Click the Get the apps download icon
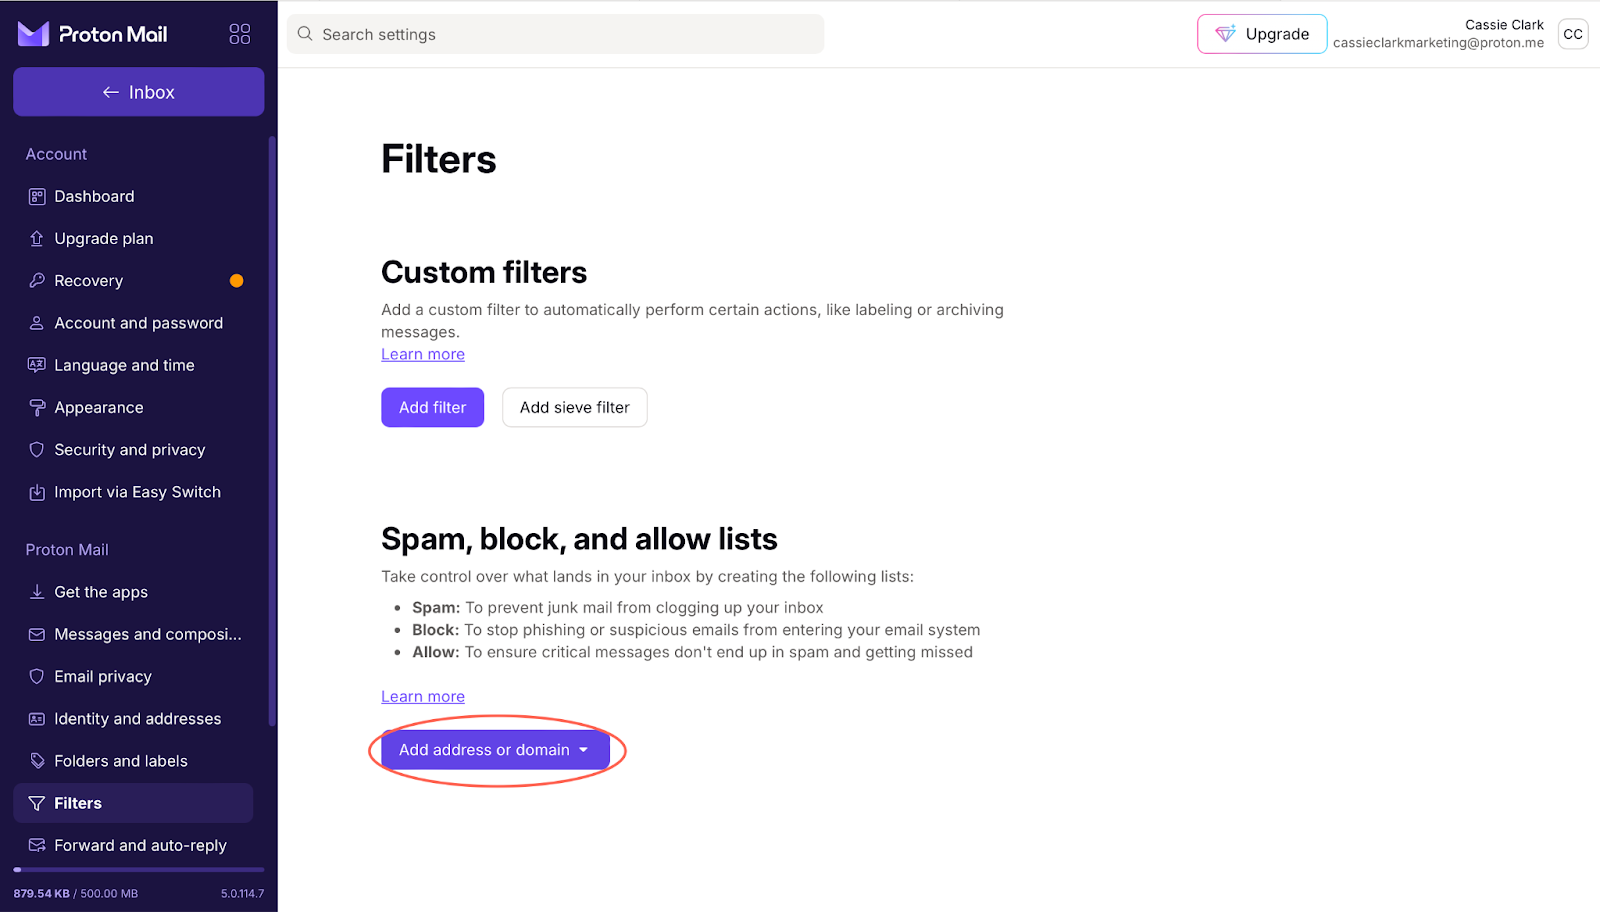This screenshot has width=1600, height=912. pyautogui.click(x=37, y=592)
